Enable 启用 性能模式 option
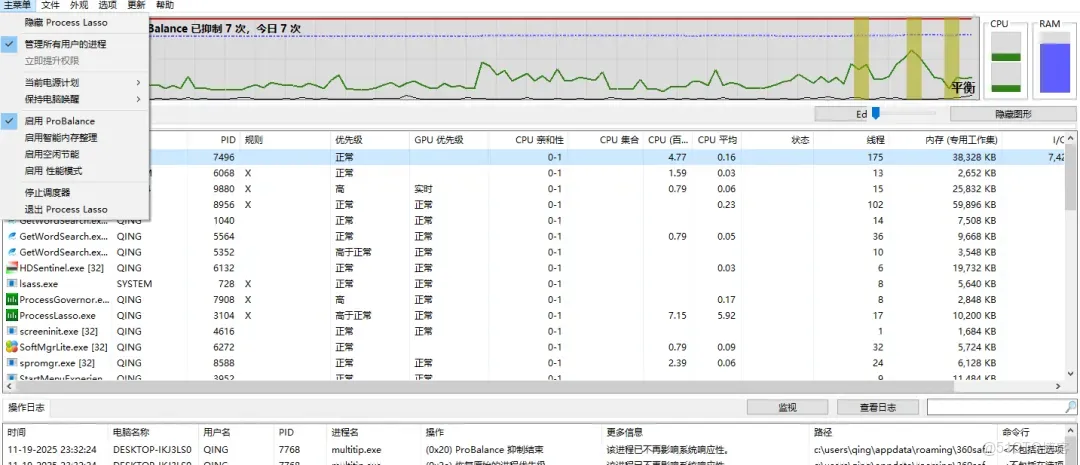 tap(74, 171)
